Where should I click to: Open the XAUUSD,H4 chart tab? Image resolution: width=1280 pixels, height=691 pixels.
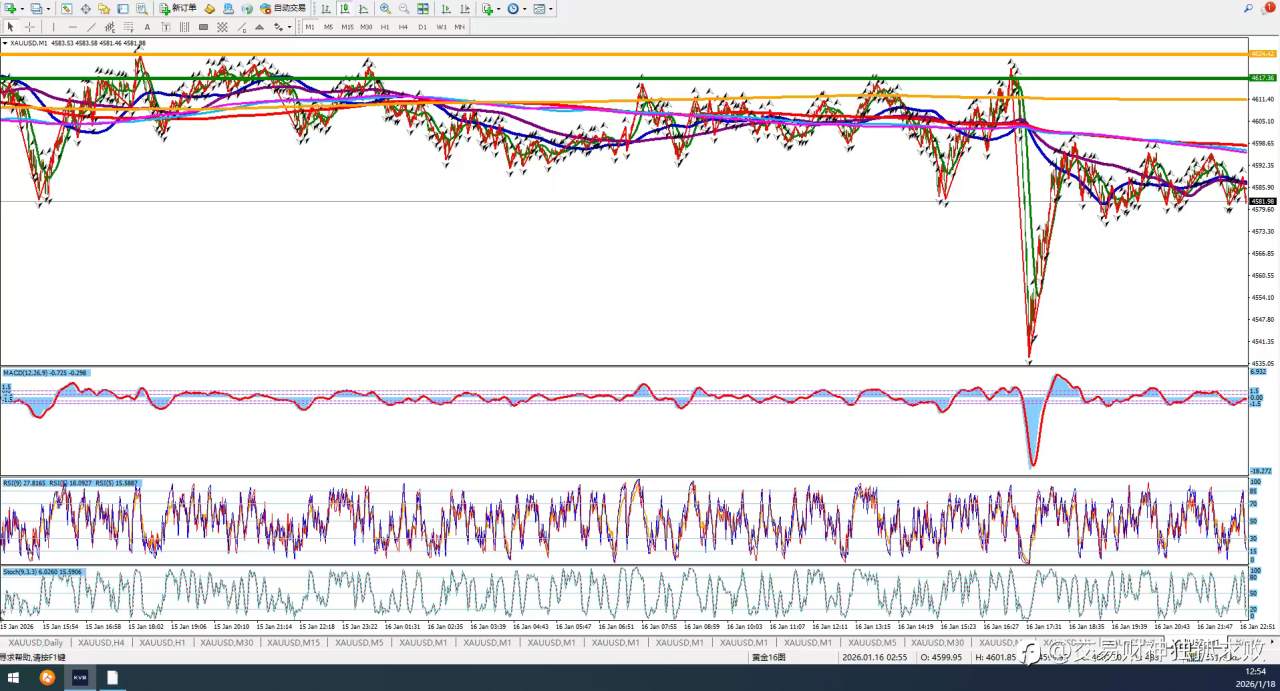click(x=101, y=642)
